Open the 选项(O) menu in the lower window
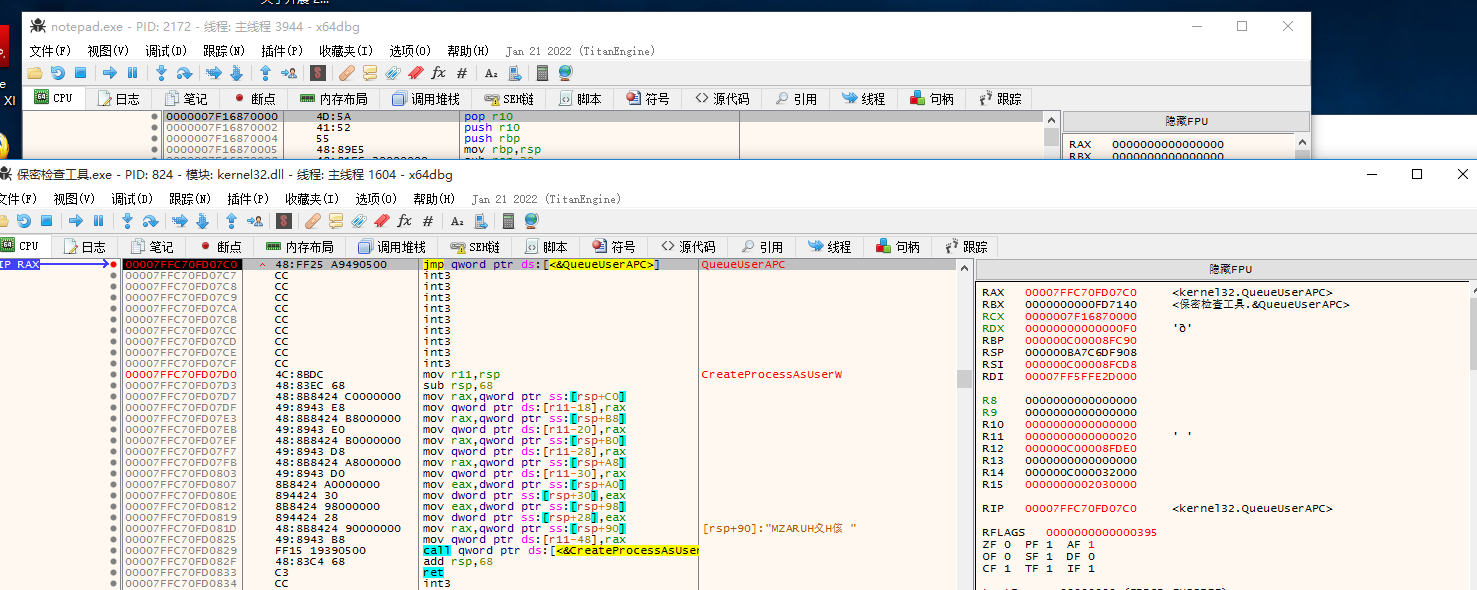This screenshot has width=1477, height=590. (x=376, y=199)
